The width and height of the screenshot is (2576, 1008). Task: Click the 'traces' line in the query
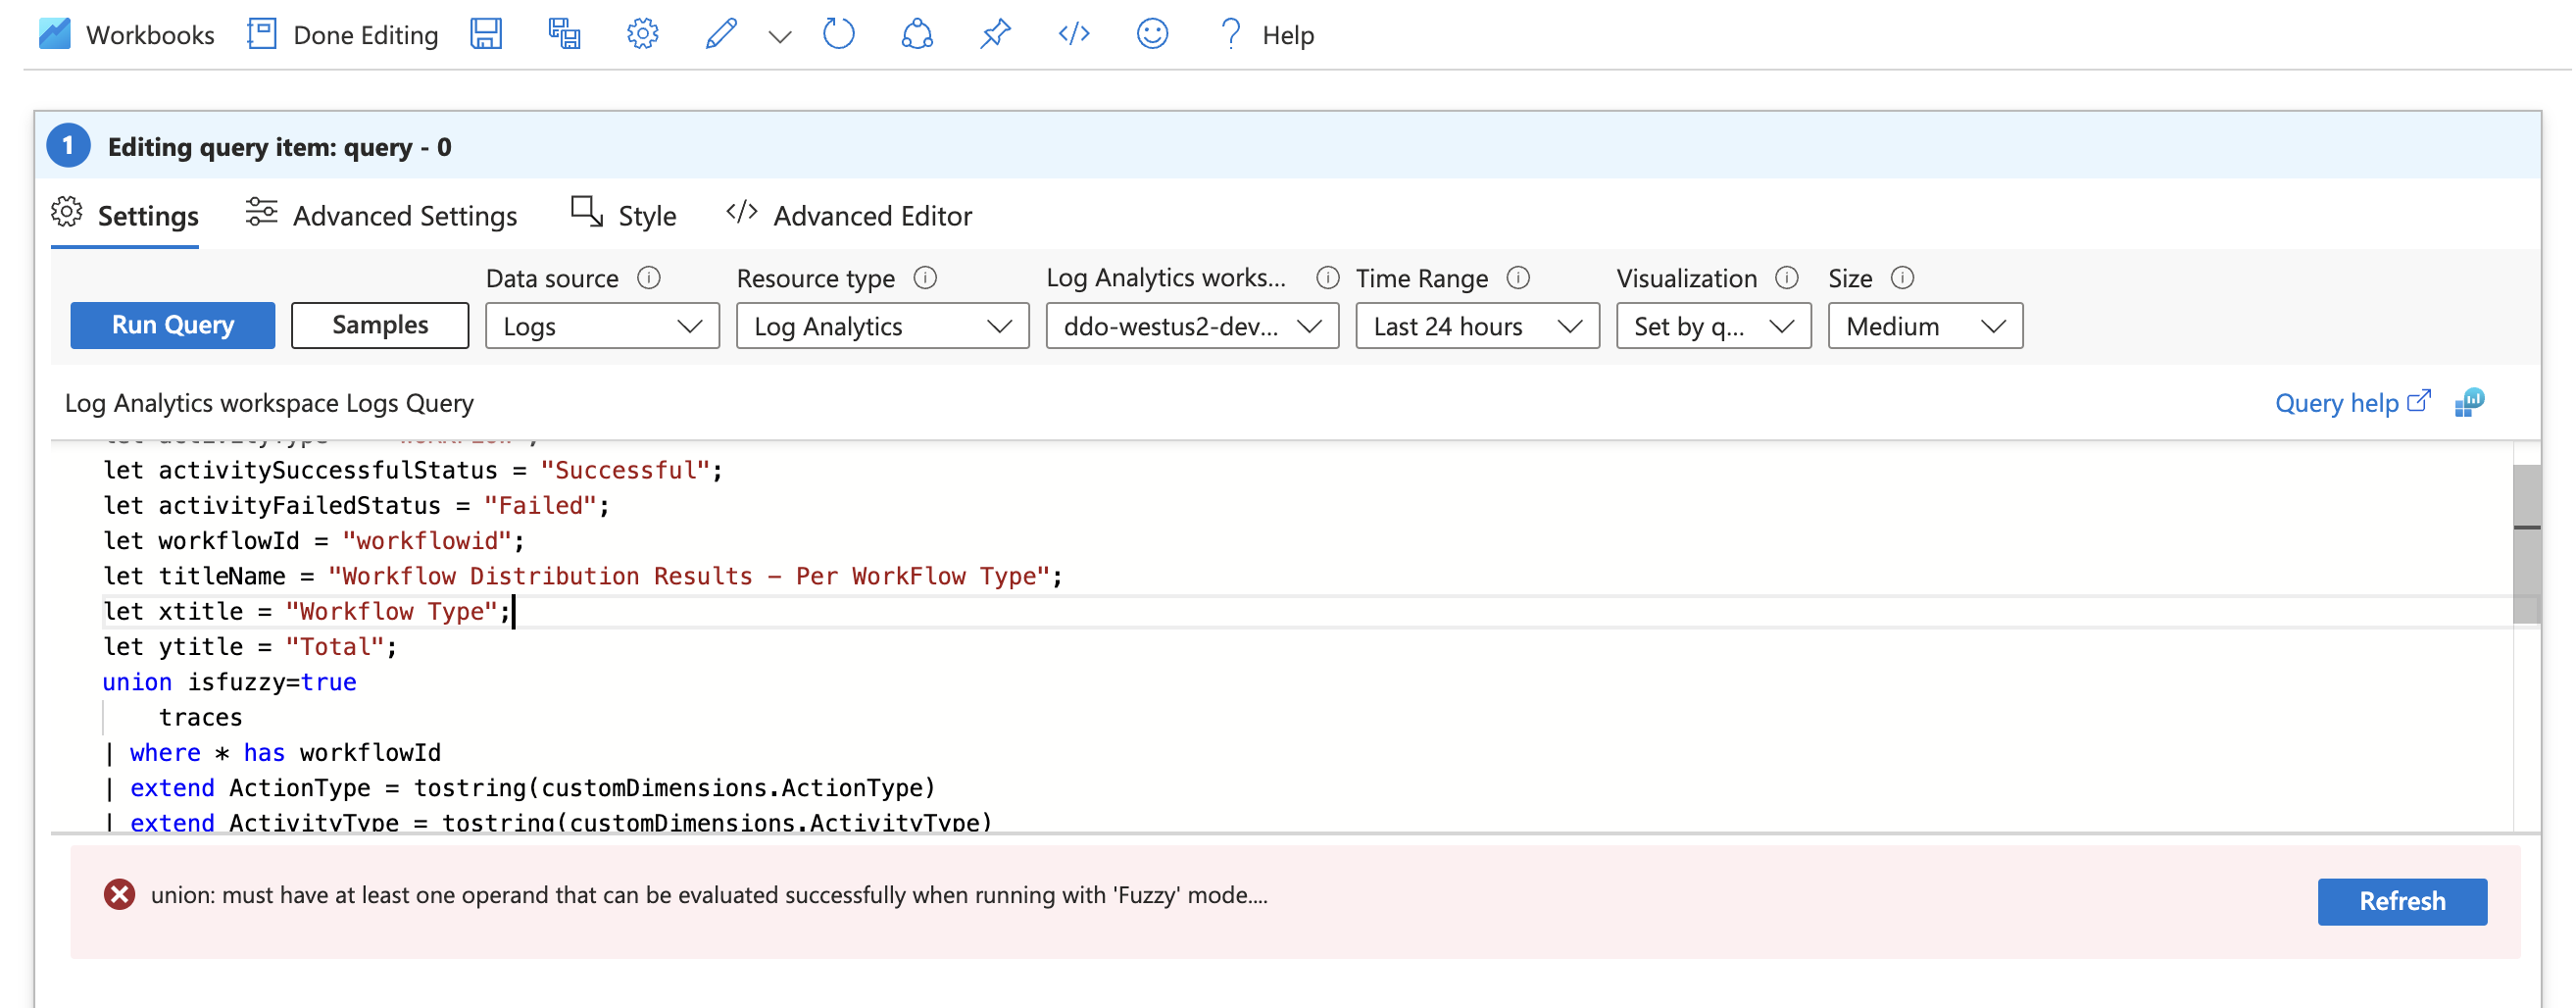pos(201,718)
